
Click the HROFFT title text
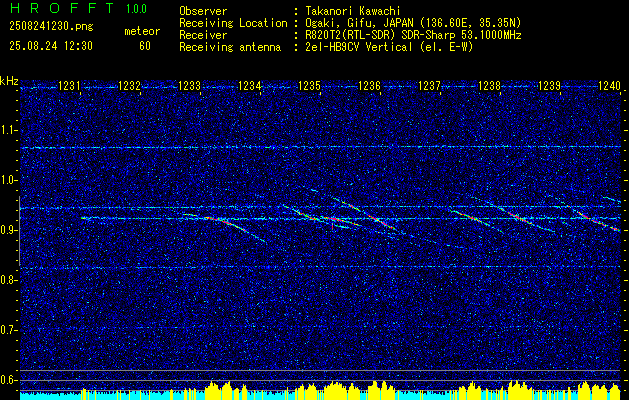click(x=62, y=8)
